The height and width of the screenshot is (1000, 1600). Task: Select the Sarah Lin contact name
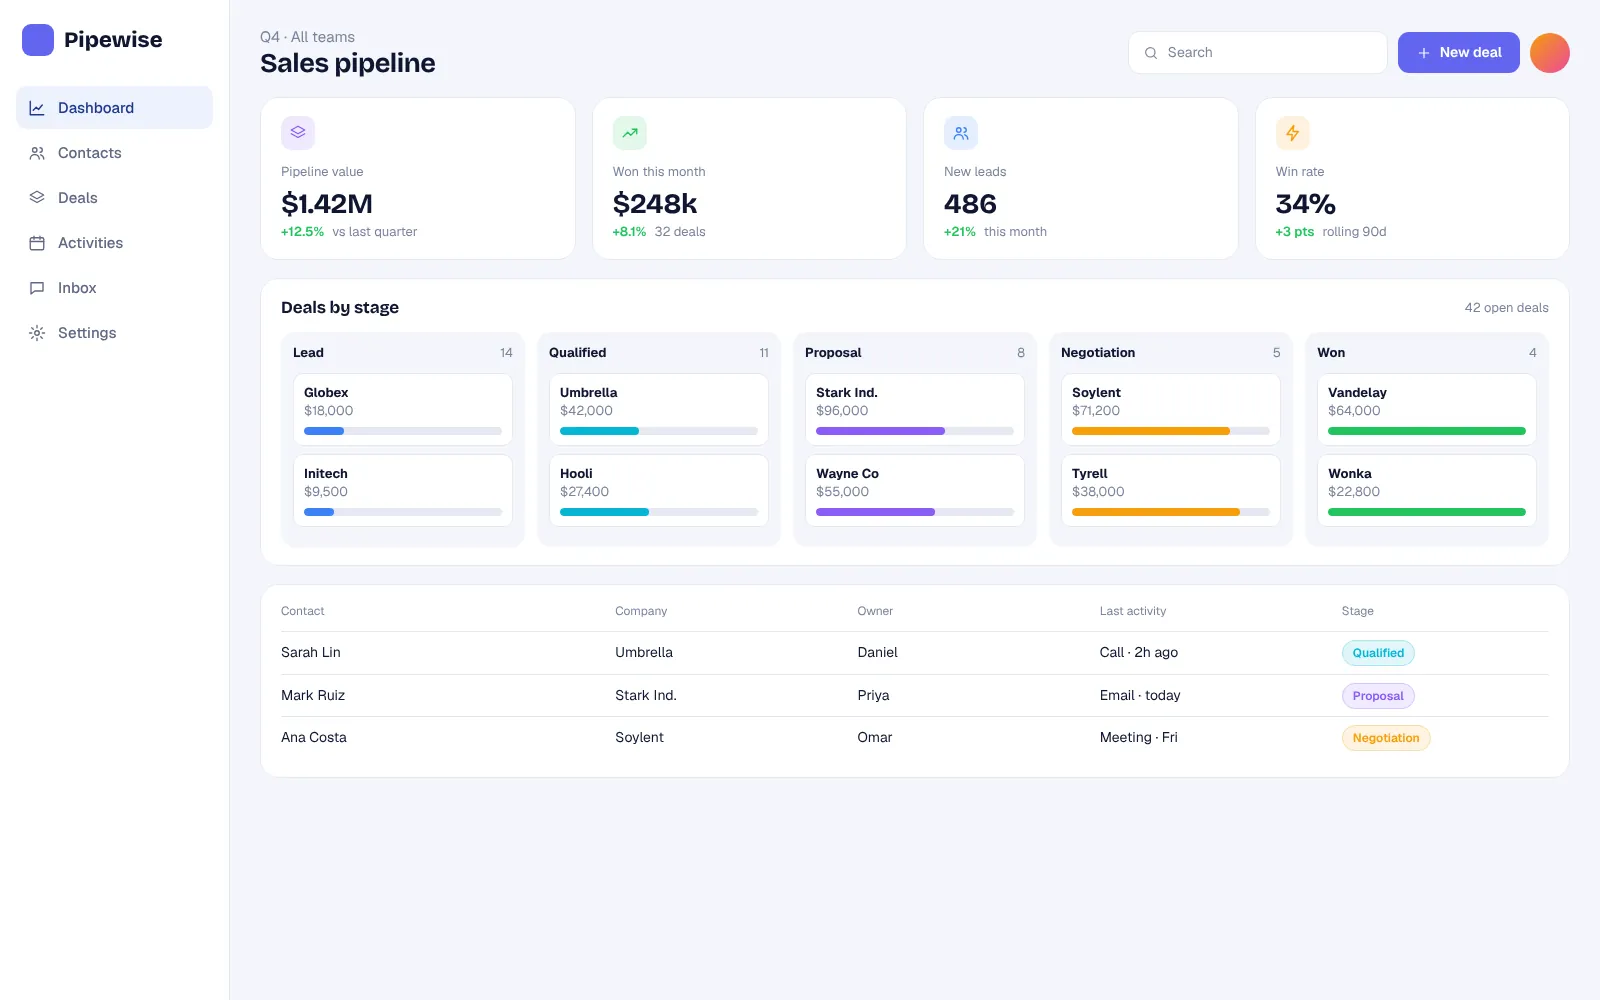(x=311, y=653)
